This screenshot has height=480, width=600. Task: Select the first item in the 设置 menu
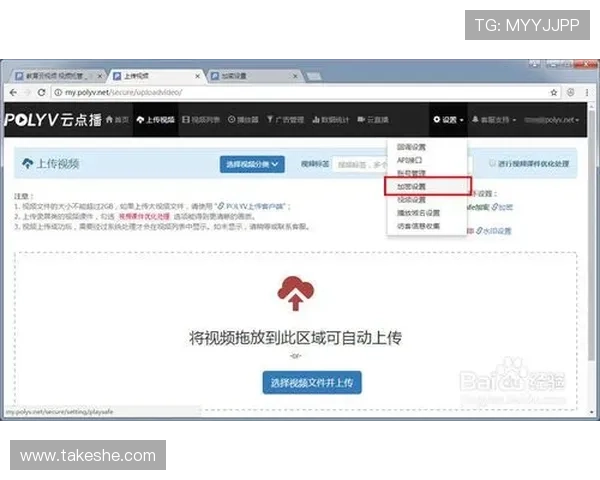pyautogui.click(x=427, y=147)
